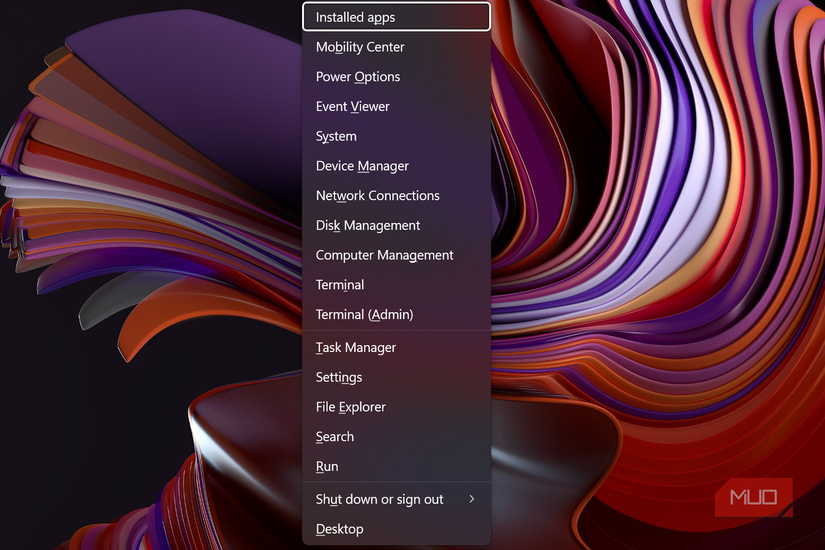Select Network Connections
The width and height of the screenshot is (825, 550).
[x=396, y=196]
